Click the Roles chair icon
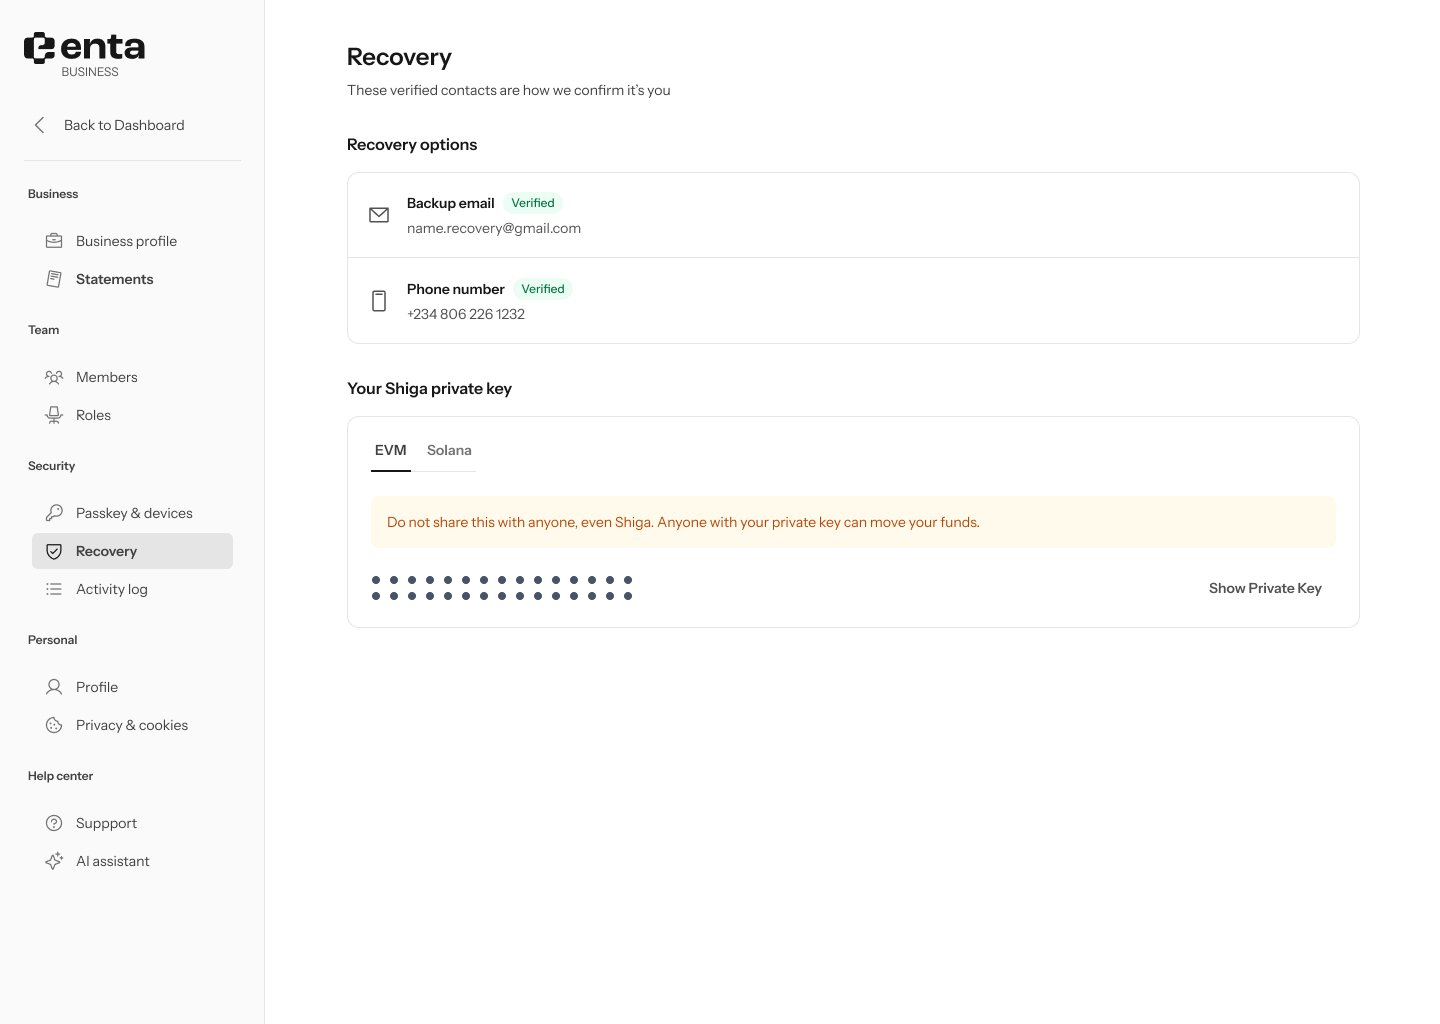 54,415
